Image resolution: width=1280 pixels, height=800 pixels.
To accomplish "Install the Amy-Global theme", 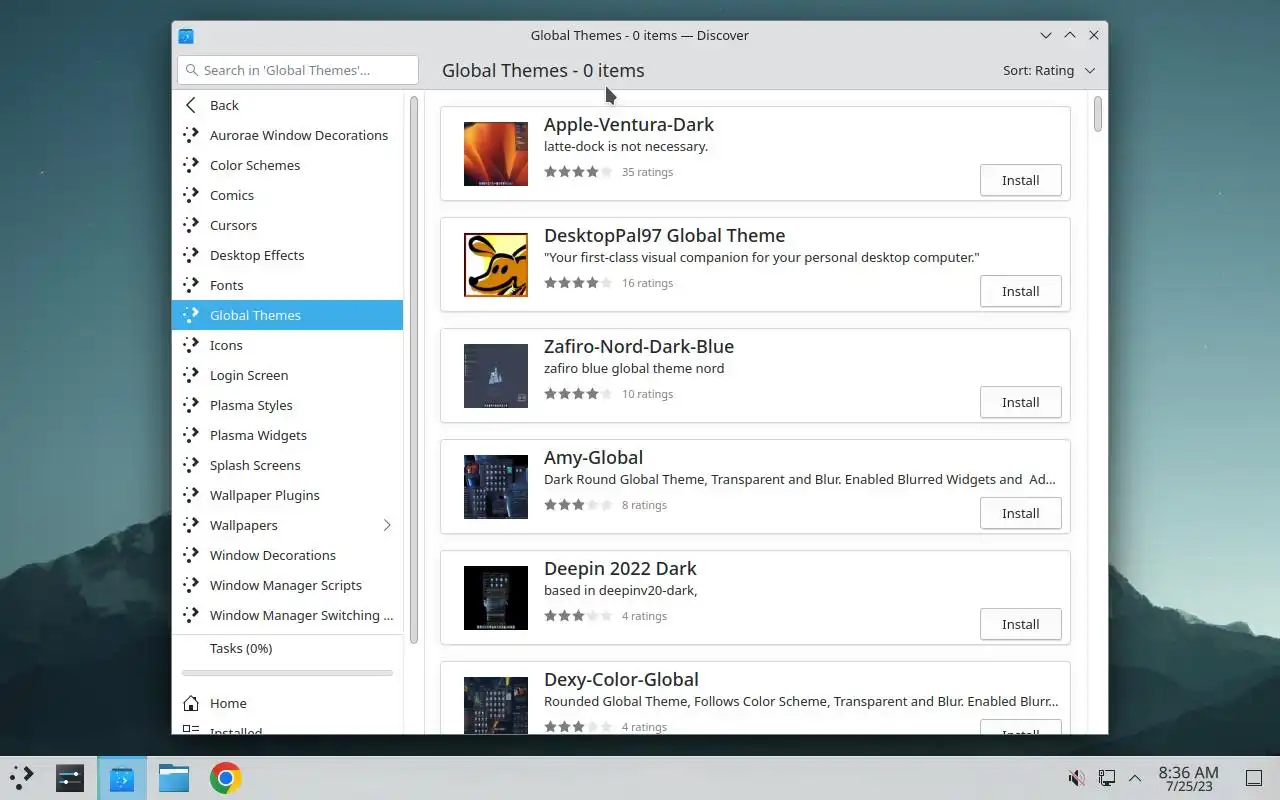I will tap(1020, 513).
